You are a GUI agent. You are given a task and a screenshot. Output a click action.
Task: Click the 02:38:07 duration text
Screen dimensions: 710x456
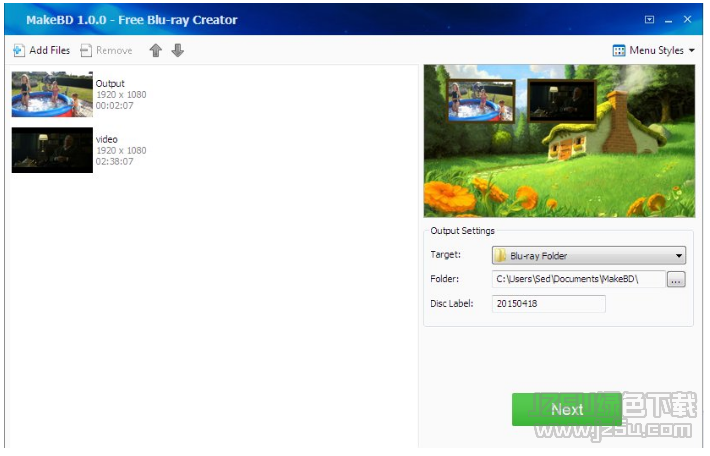click(x=115, y=161)
